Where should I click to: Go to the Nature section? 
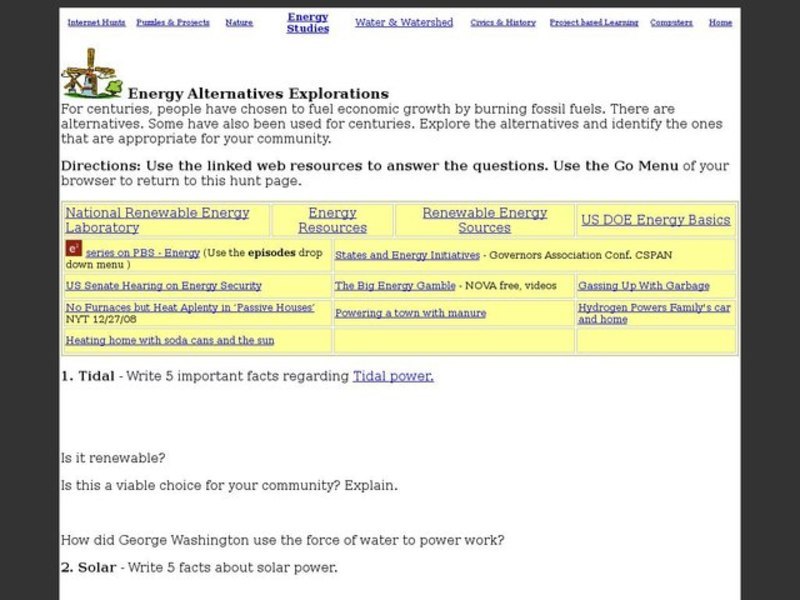coord(239,20)
